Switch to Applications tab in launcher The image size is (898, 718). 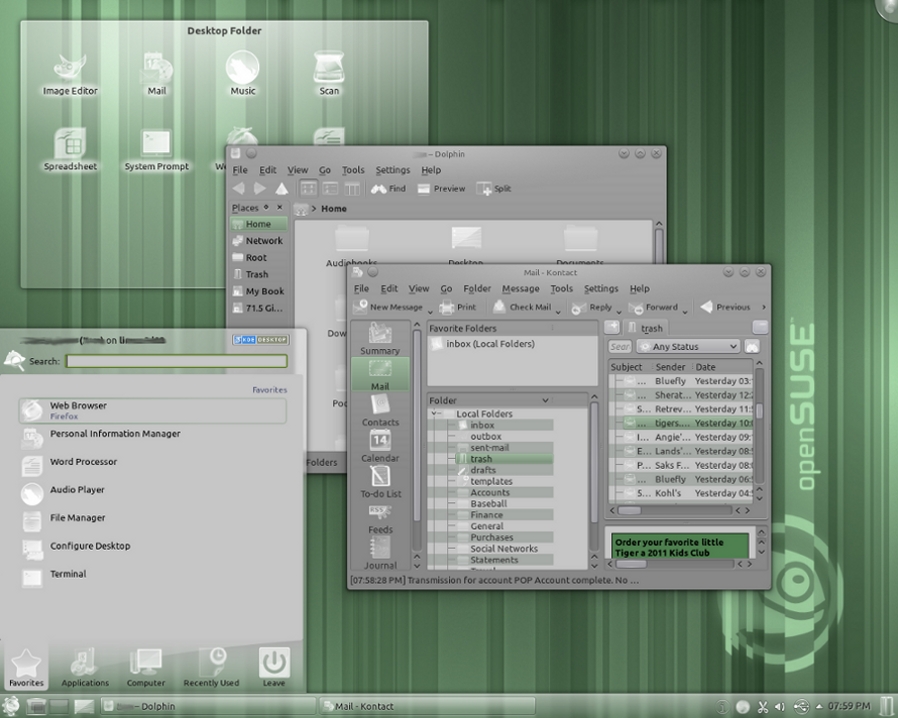[x=85, y=667]
